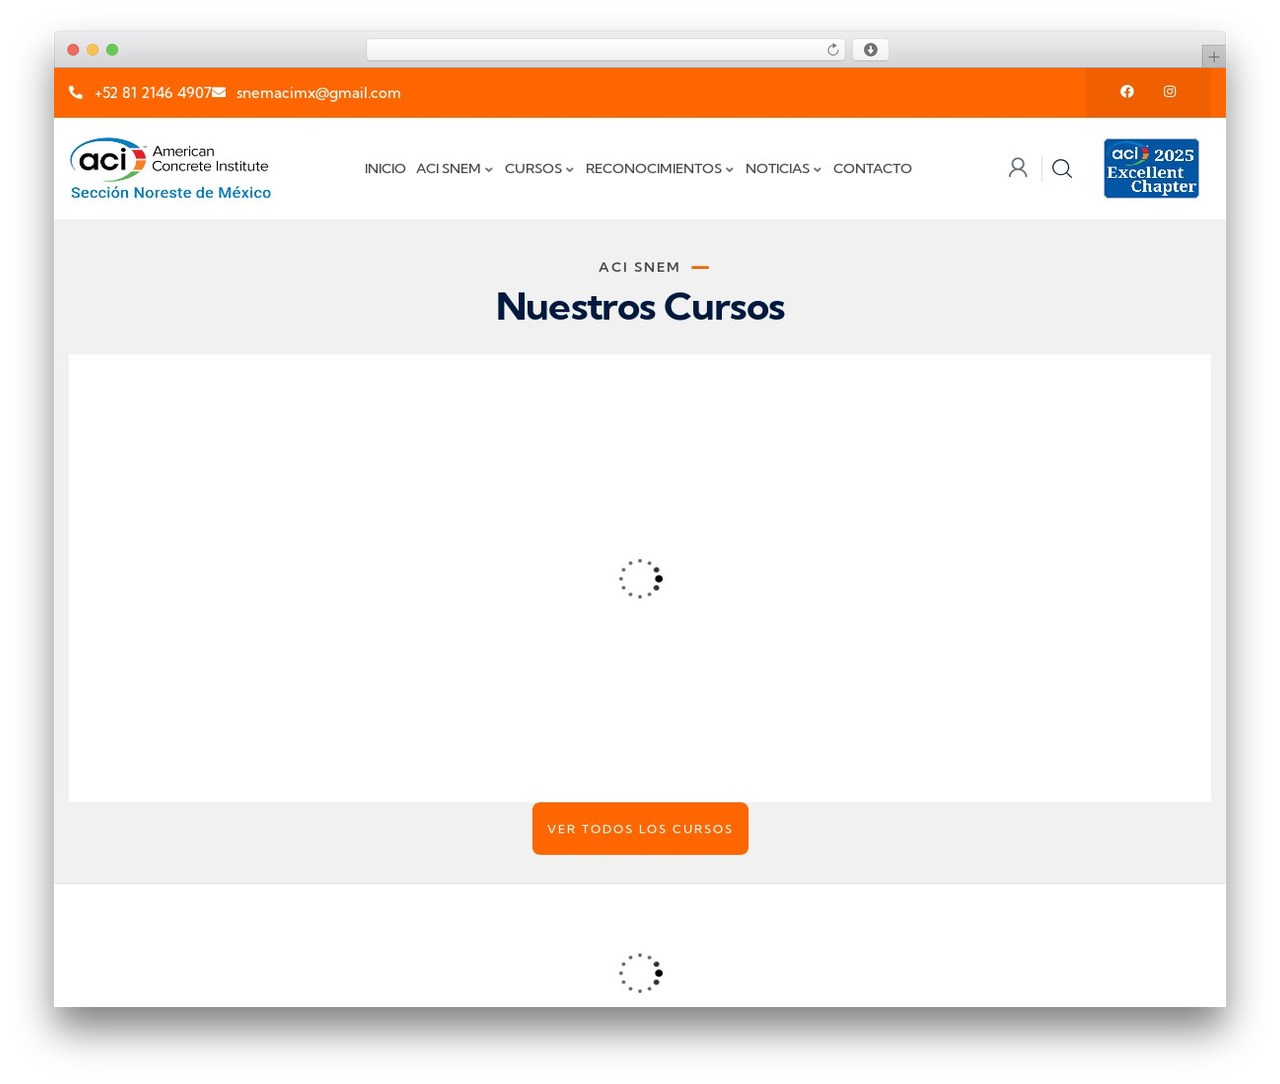
Task: Click the browser address bar
Action: (605, 50)
